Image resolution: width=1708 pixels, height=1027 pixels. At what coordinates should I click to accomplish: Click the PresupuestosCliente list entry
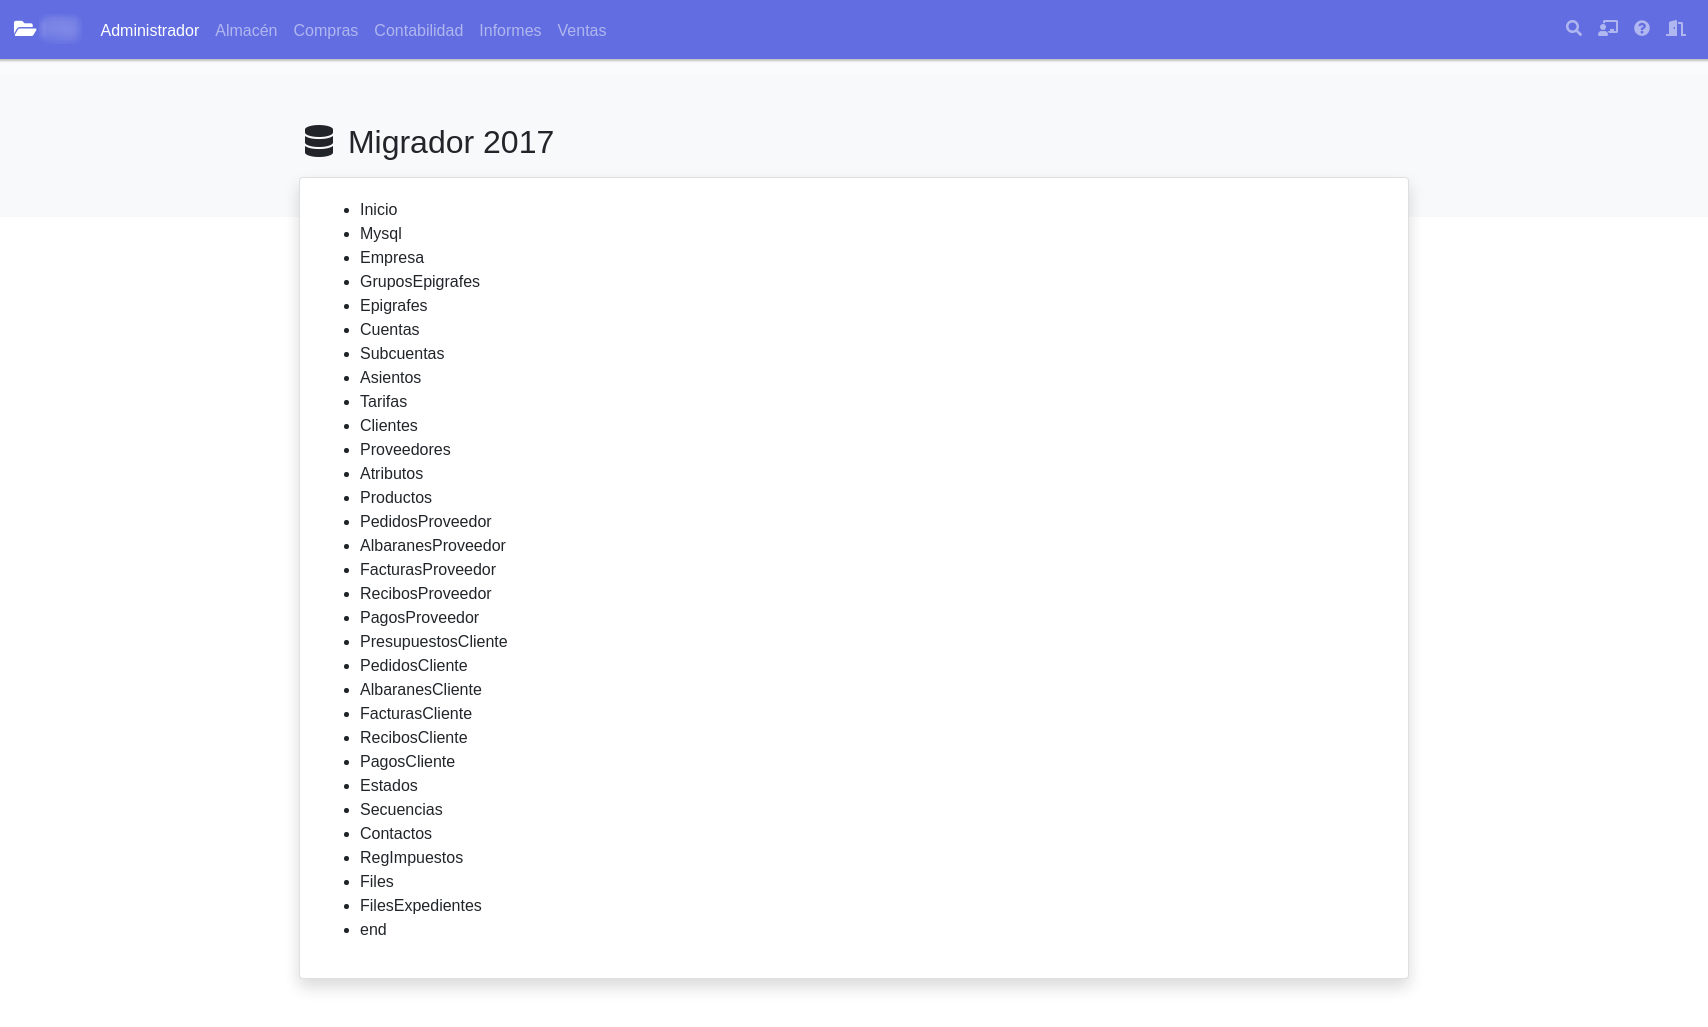[433, 641]
